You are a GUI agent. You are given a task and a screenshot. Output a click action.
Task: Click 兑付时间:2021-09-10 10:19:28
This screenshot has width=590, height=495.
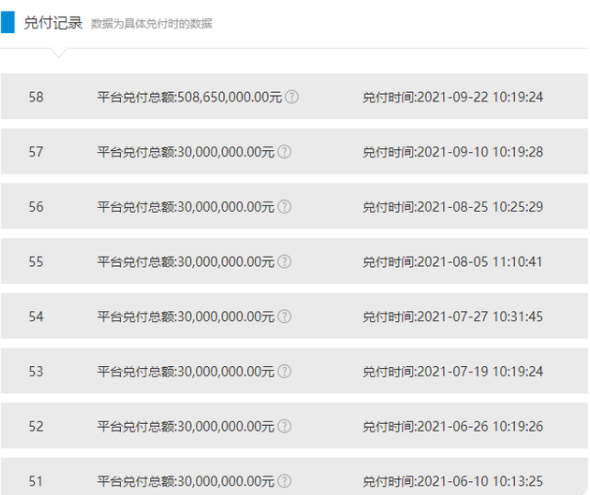(453, 152)
